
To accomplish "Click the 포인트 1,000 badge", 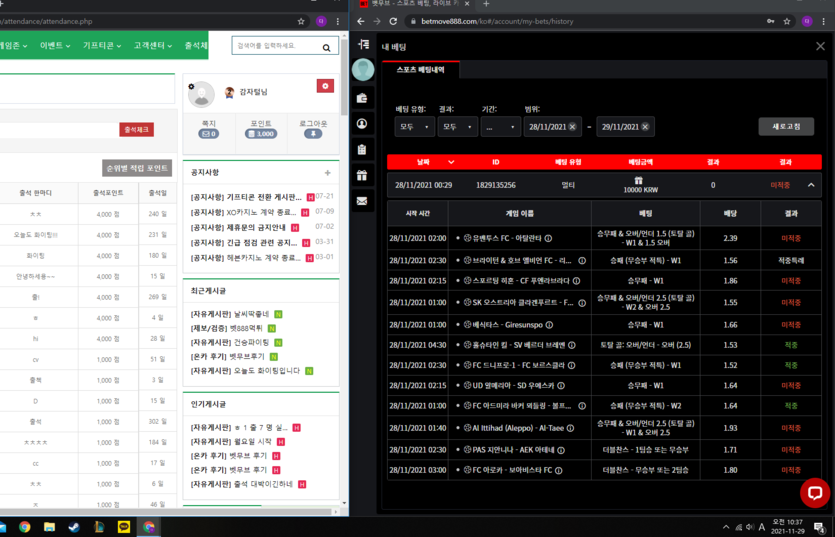I will click(261, 134).
